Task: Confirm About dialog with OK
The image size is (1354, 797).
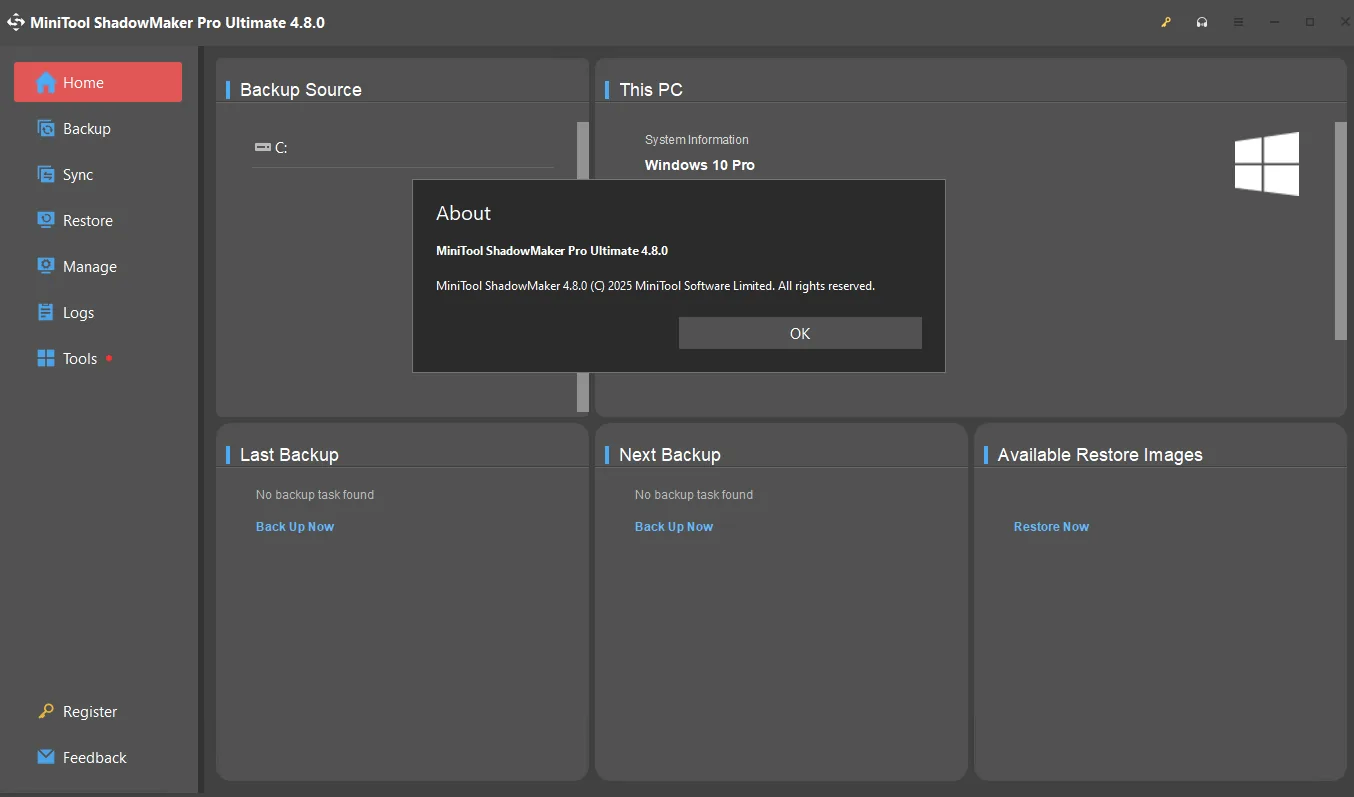Action: click(800, 333)
